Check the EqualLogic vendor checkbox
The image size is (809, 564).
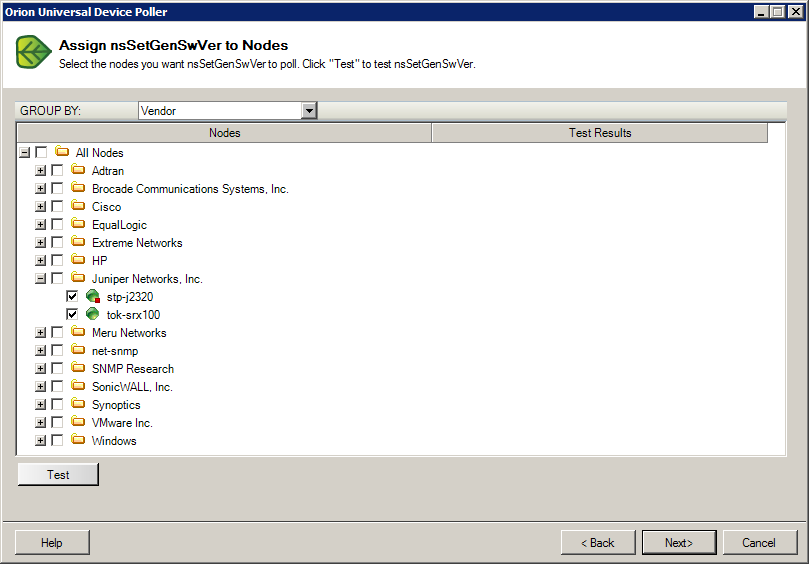coord(57,224)
